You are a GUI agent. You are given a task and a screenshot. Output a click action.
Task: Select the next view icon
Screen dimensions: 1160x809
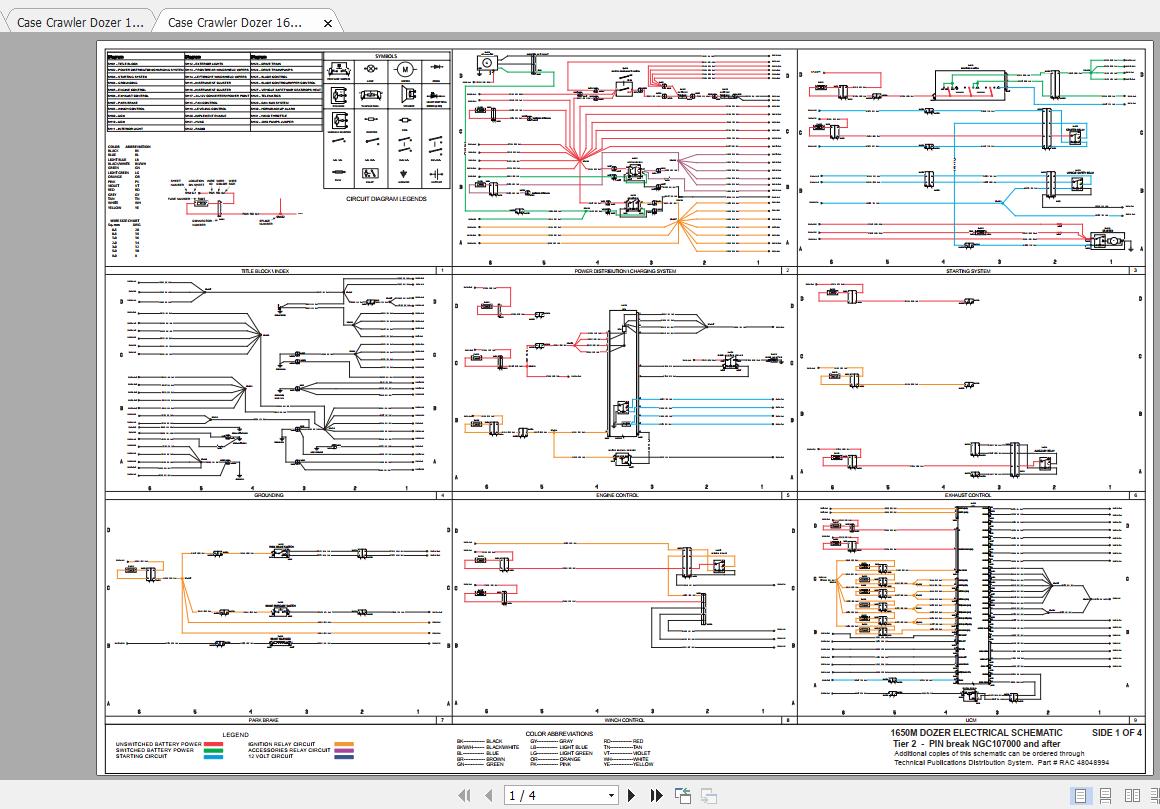pyautogui.click(x=710, y=795)
